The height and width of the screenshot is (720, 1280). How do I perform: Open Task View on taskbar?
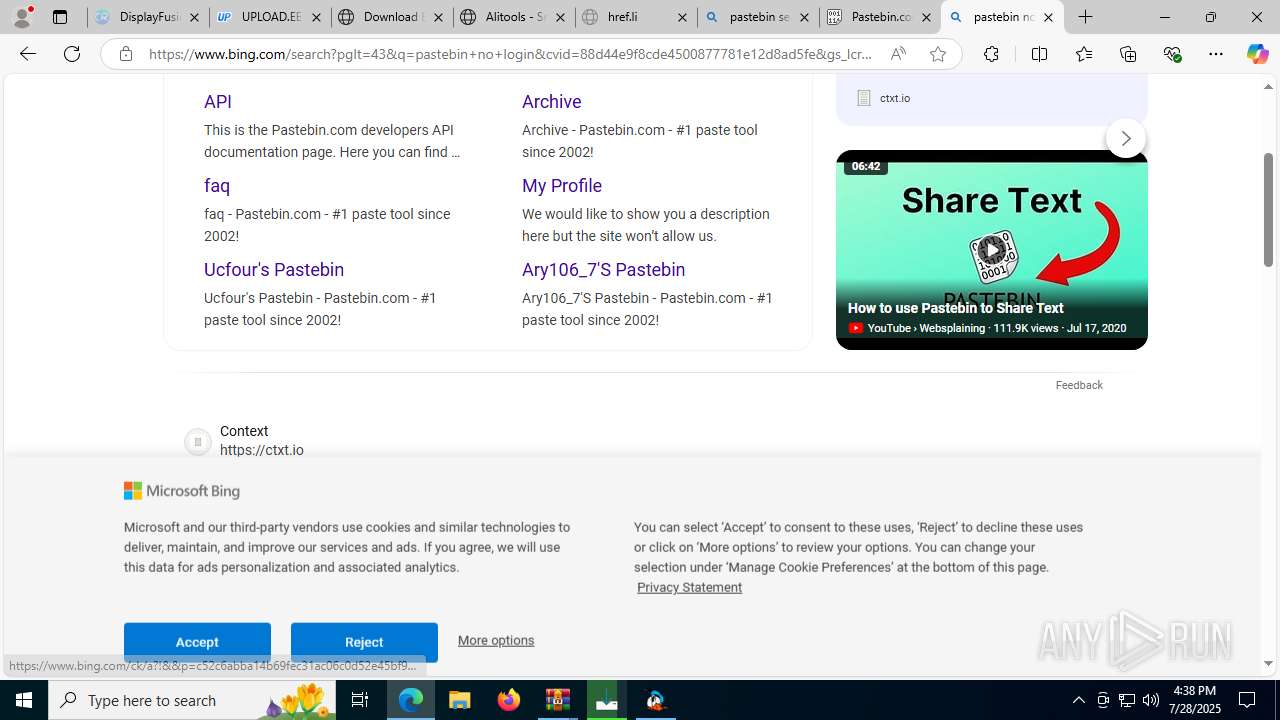[360, 700]
